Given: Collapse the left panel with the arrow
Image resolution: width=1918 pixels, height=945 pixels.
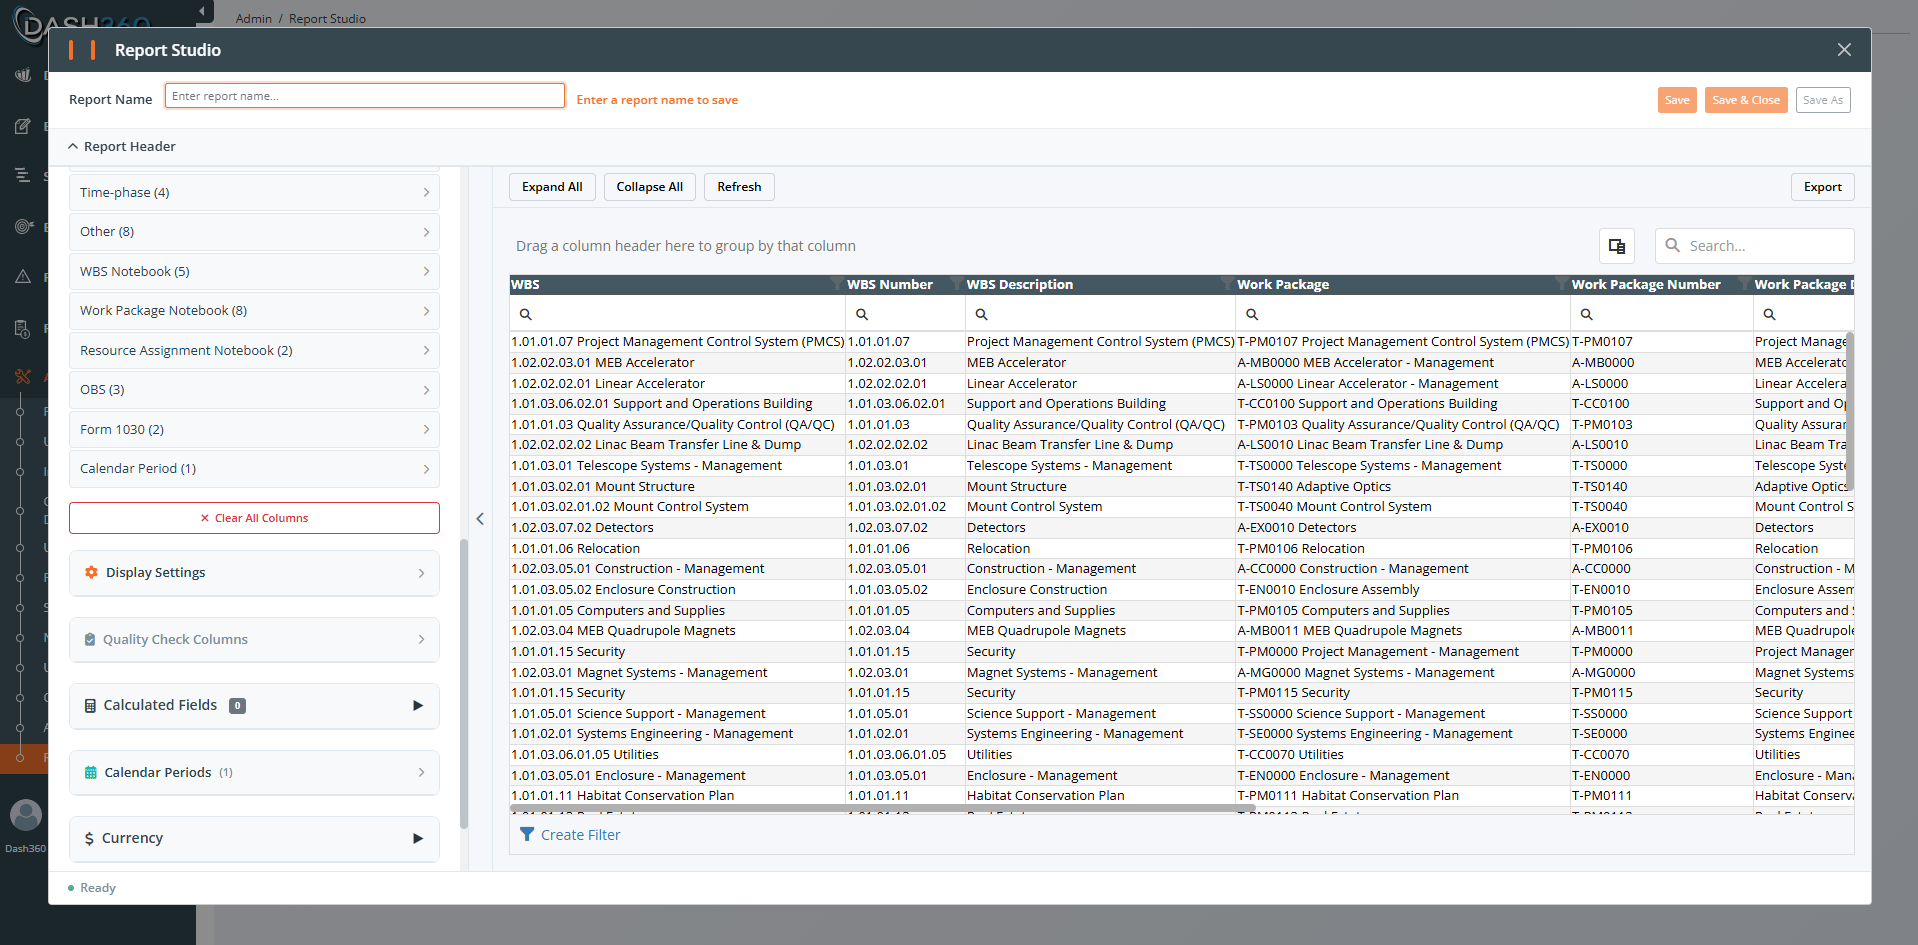Looking at the screenshot, I should tap(480, 518).
